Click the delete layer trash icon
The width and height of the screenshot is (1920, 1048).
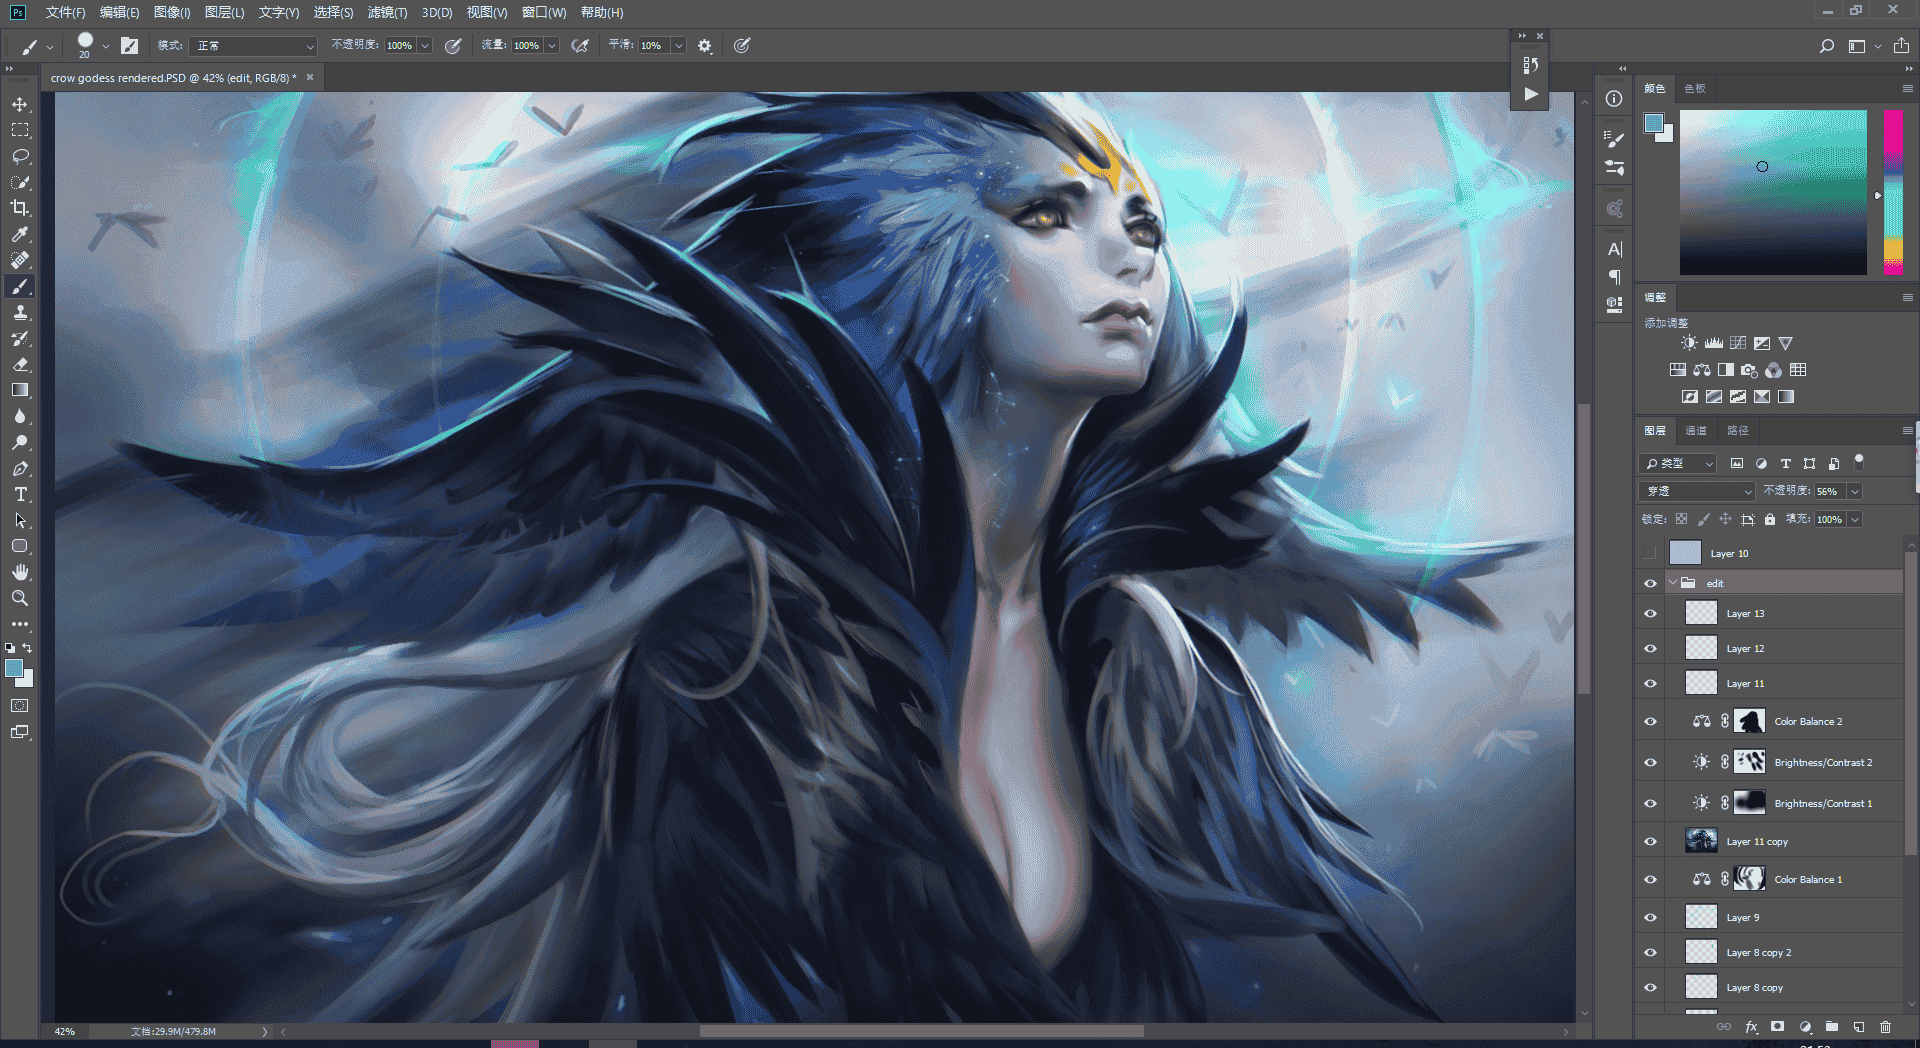(1886, 1027)
